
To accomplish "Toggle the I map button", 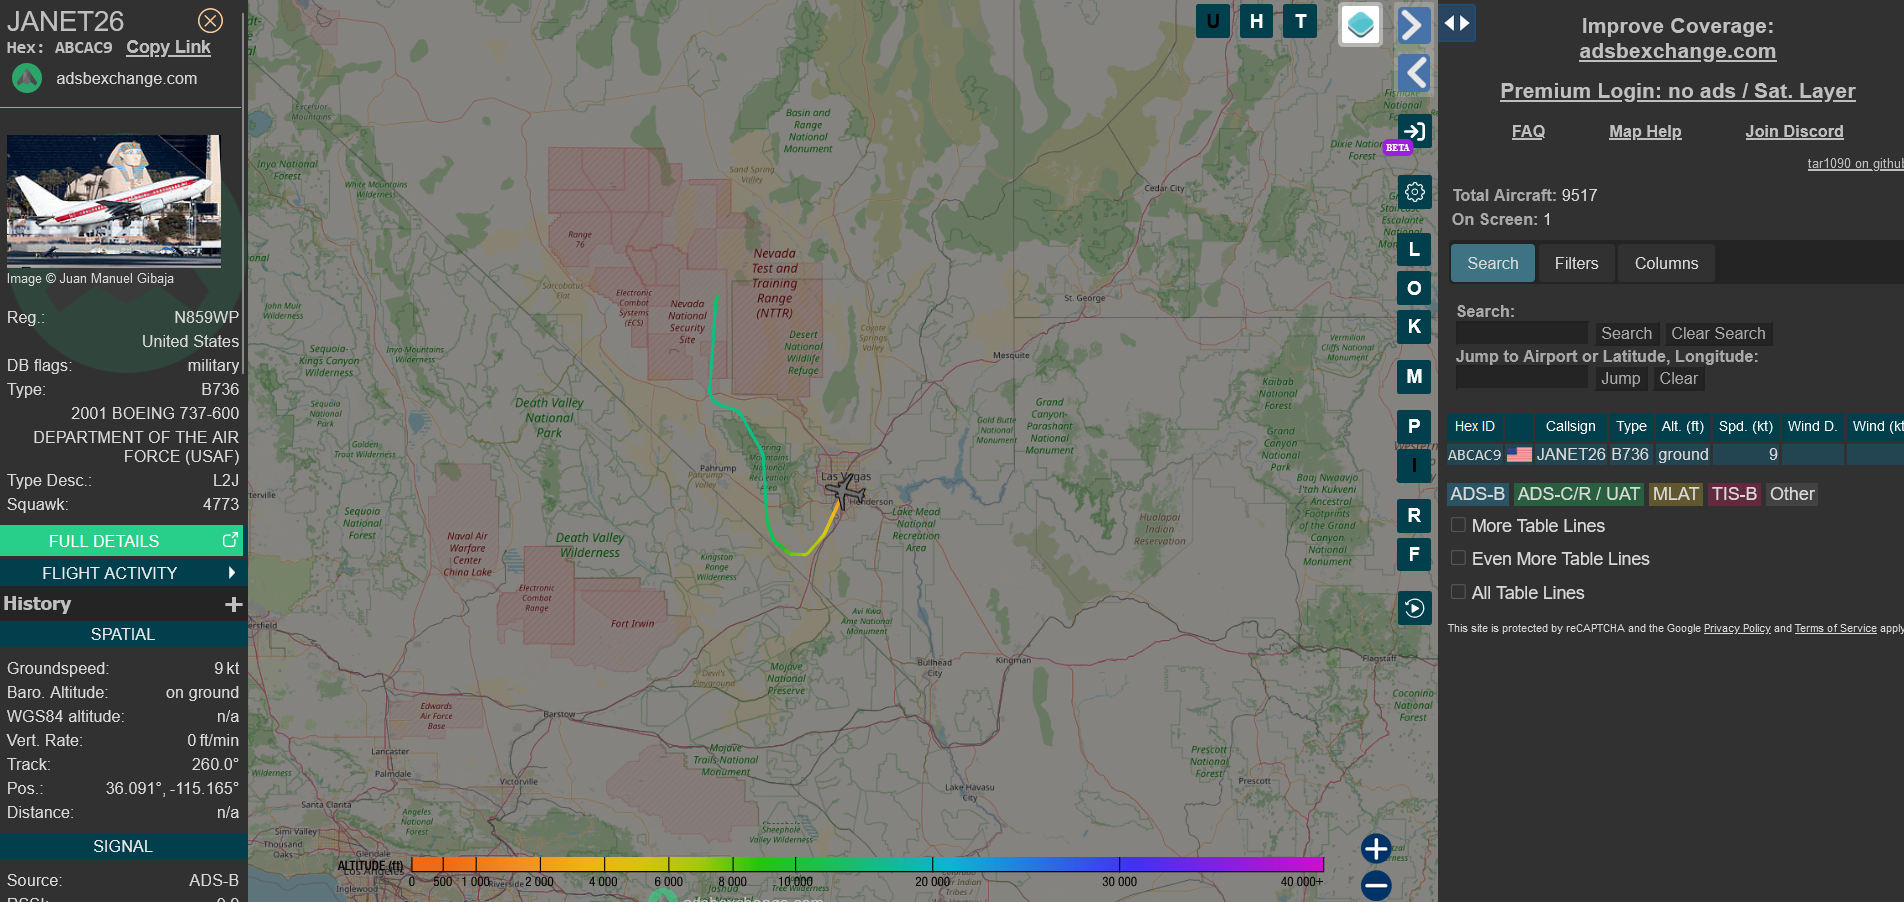I will (x=1414, y=465).
